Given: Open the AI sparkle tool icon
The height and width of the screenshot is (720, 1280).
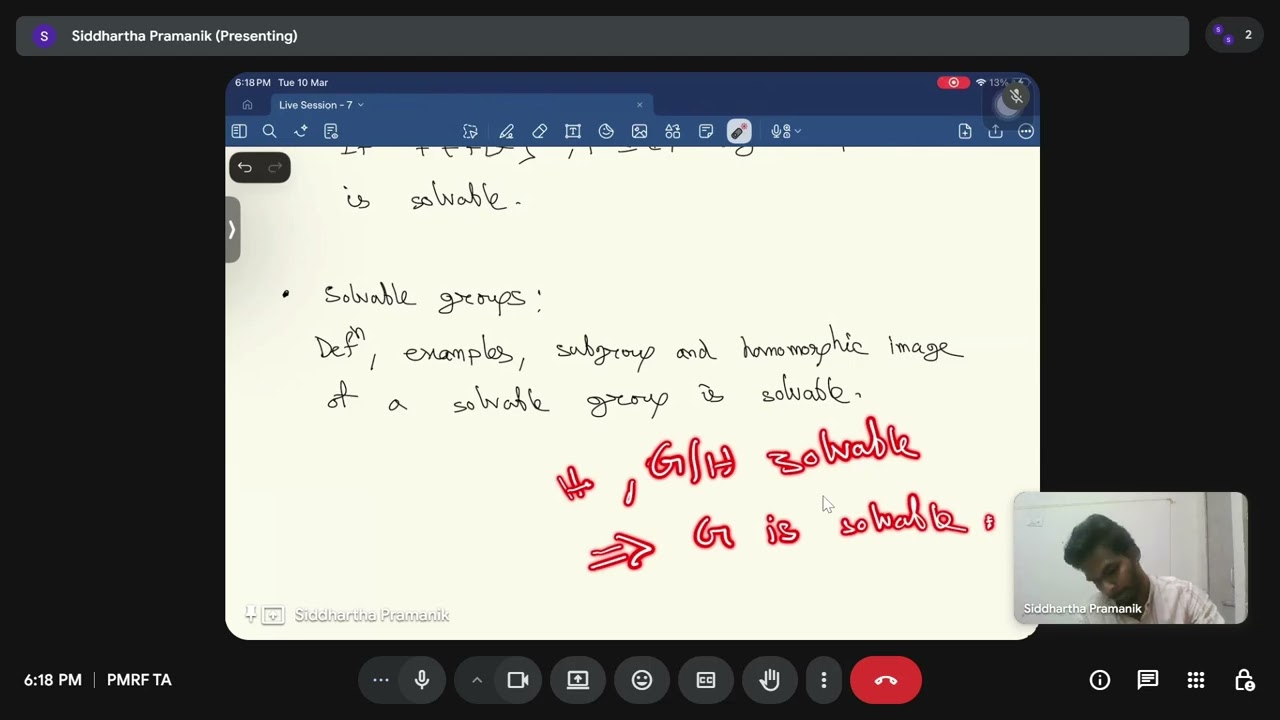Looking at the screenshot, I should [x=300, y=131].
